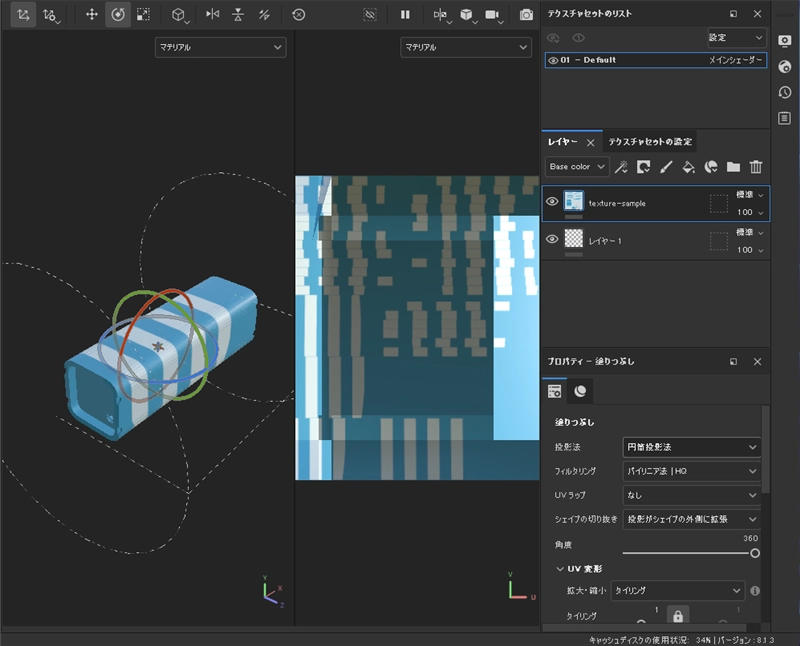Click the first transform-axes icon in the toolbar

(x=23, y=14)
